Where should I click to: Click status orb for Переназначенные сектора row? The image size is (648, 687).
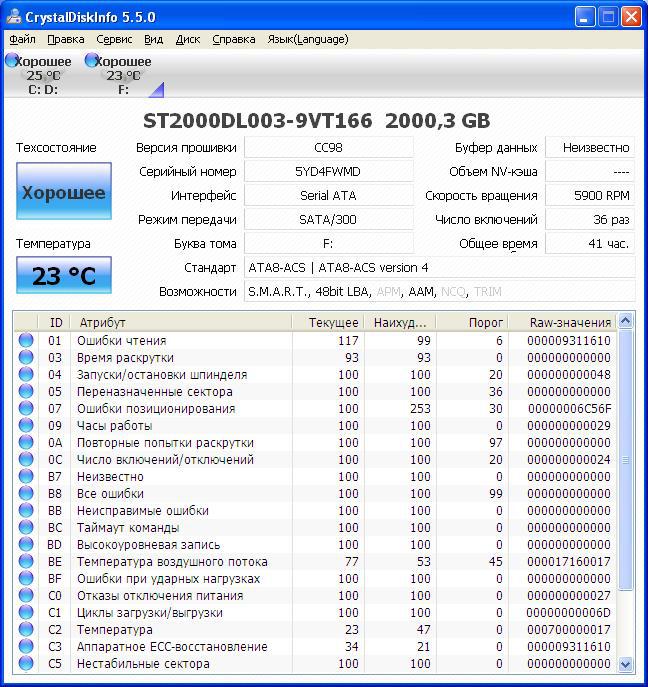(x=26, y=392)
